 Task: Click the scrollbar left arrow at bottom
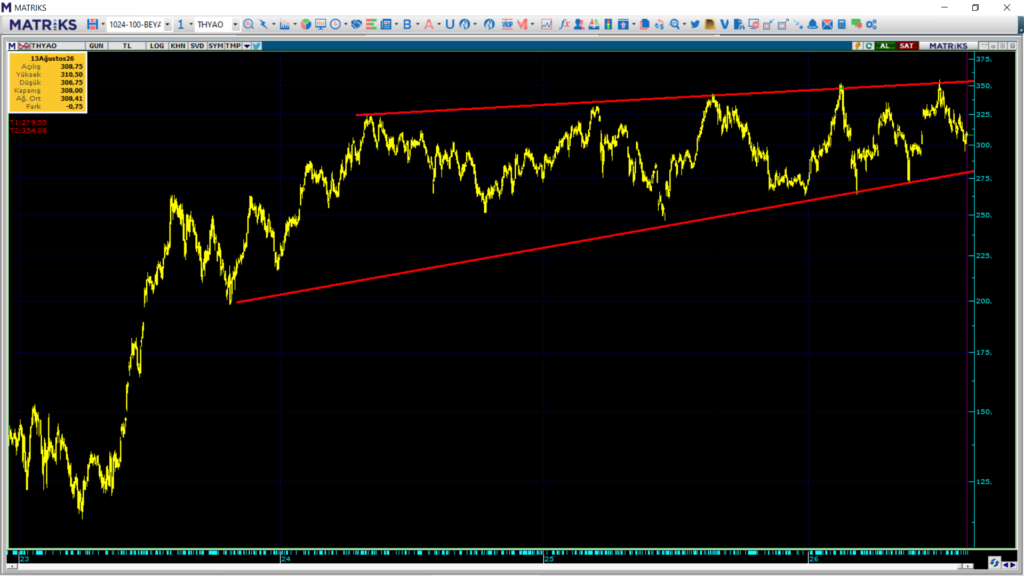(11, 566)
